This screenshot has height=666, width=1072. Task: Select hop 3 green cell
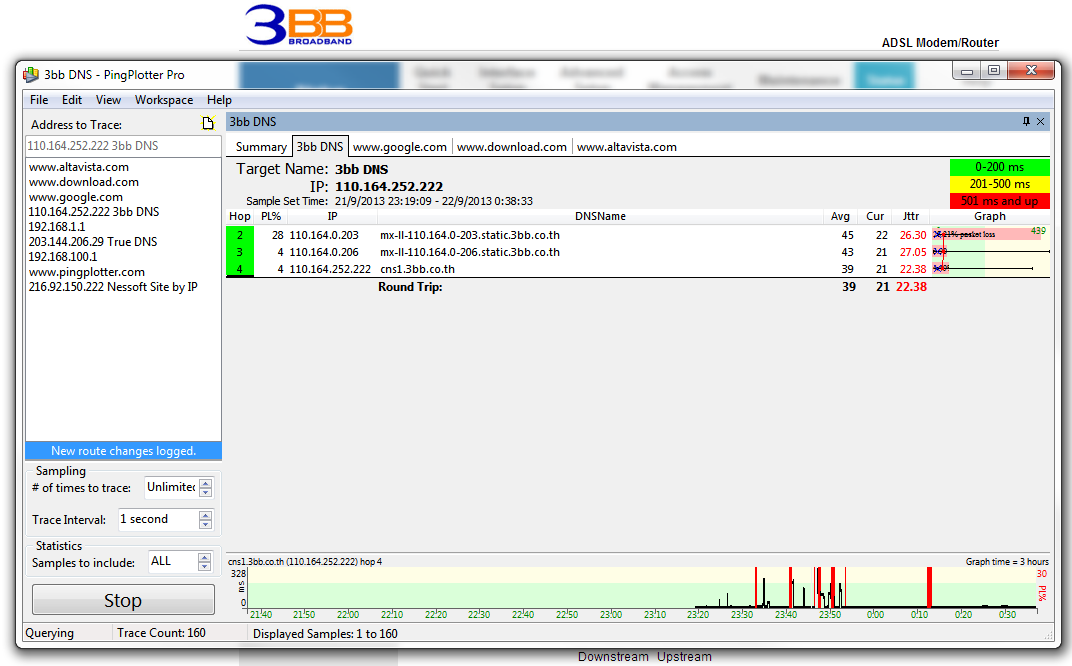tap(240, 252)
